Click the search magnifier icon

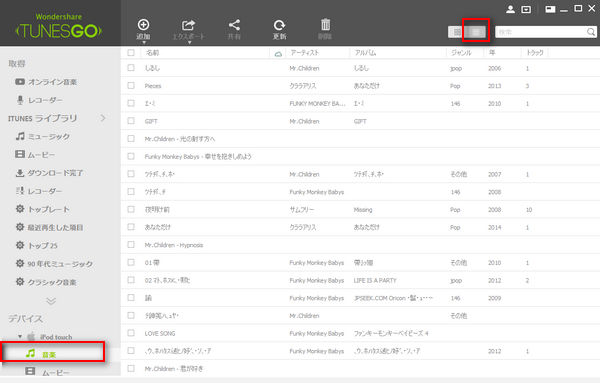point(591,32)
